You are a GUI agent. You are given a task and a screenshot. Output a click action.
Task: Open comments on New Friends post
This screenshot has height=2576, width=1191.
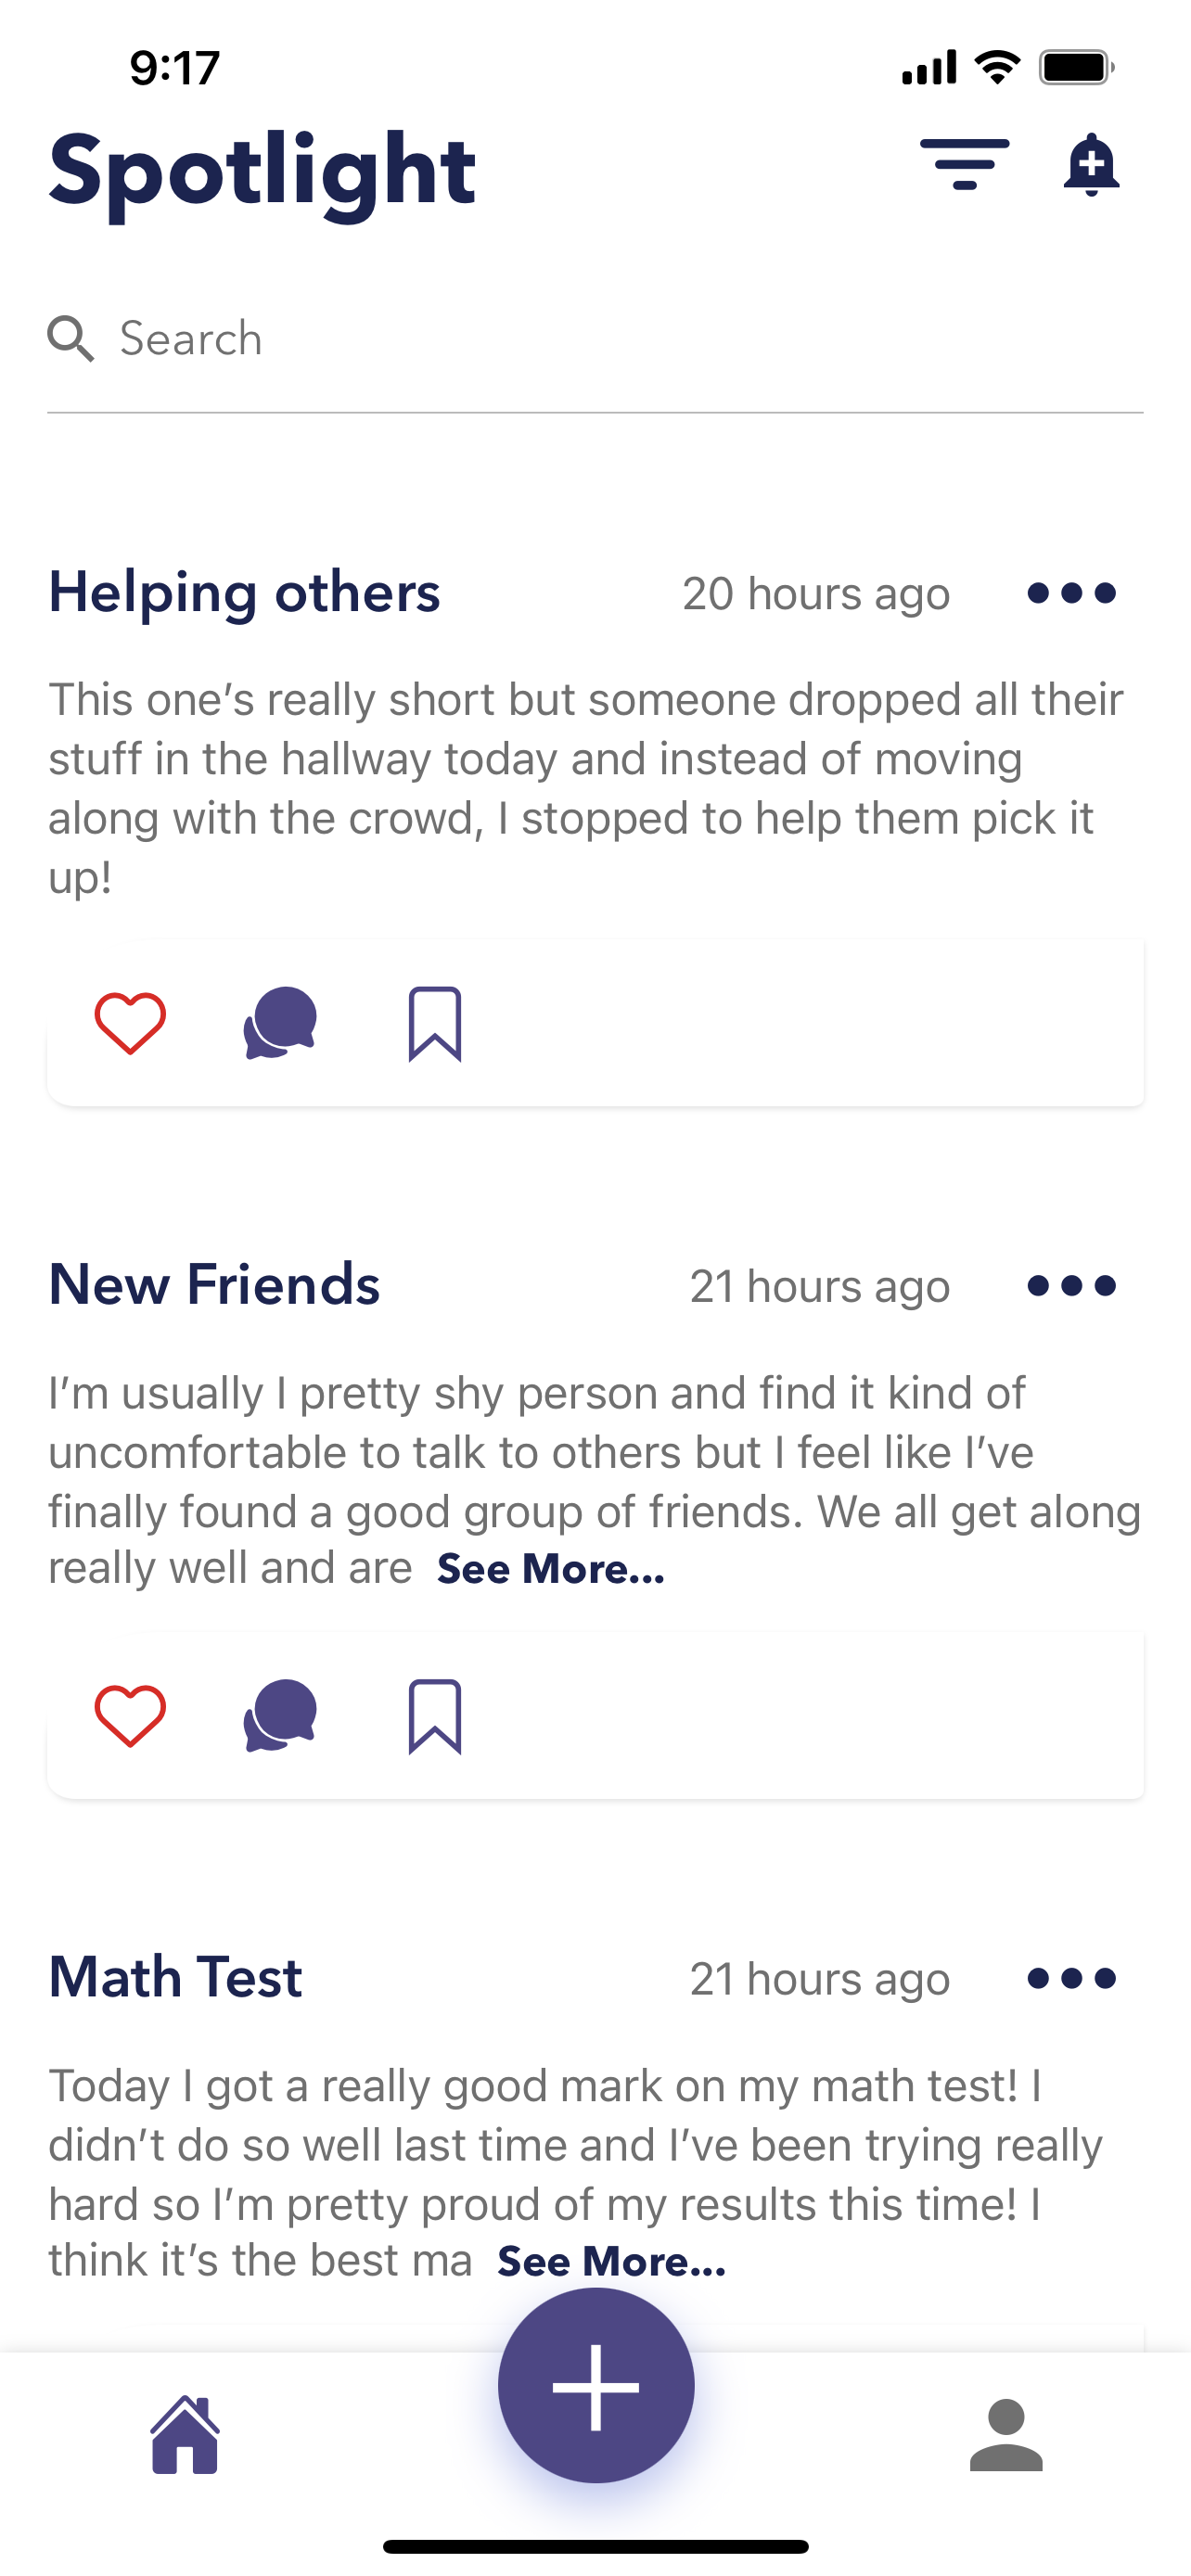coord(280,1716)
